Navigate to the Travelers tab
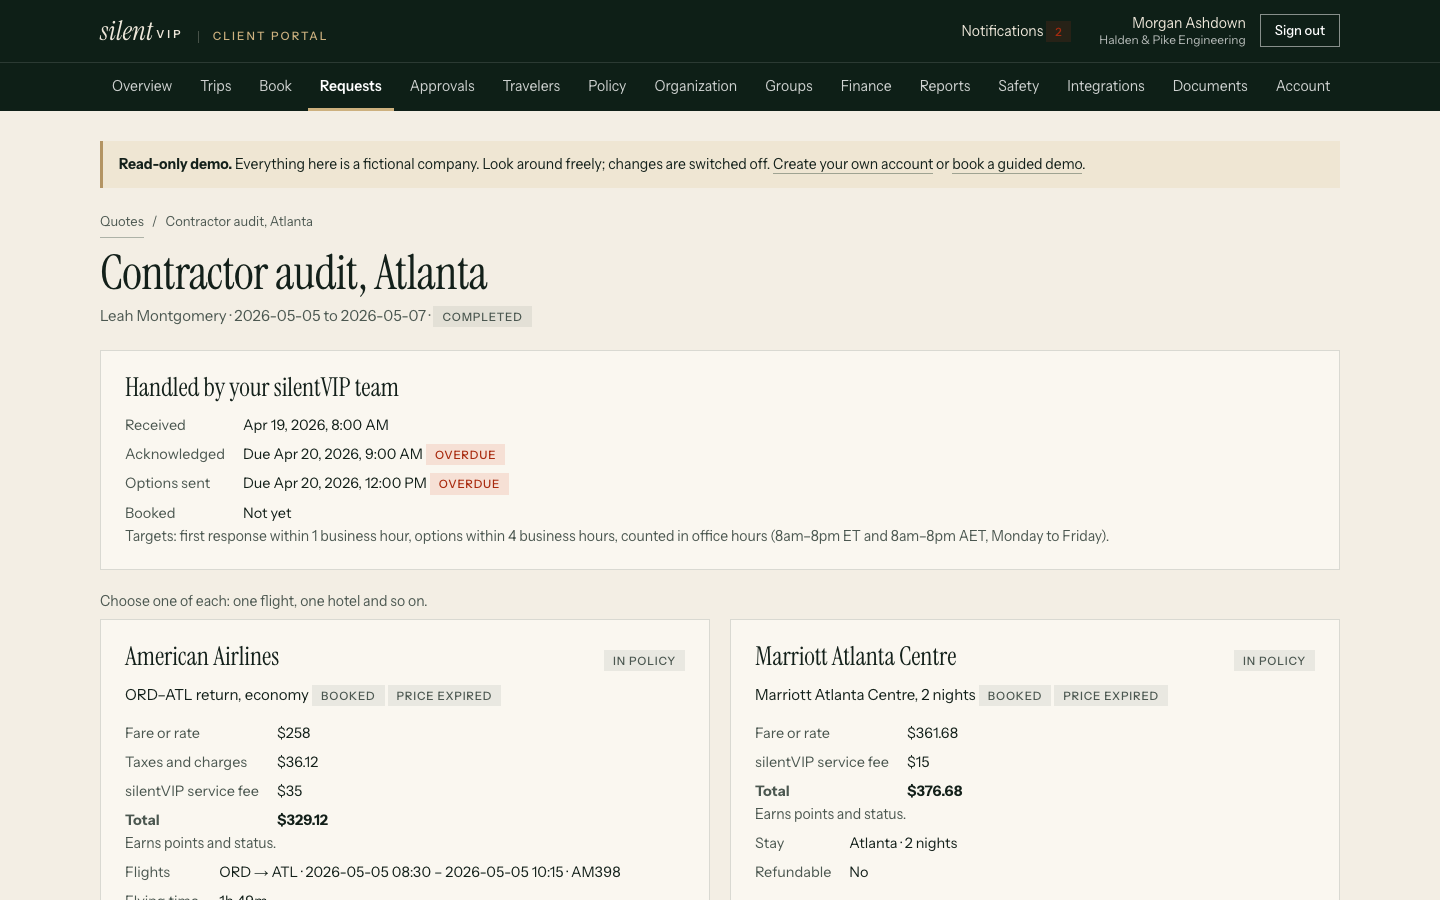 [x=531, y=86]
